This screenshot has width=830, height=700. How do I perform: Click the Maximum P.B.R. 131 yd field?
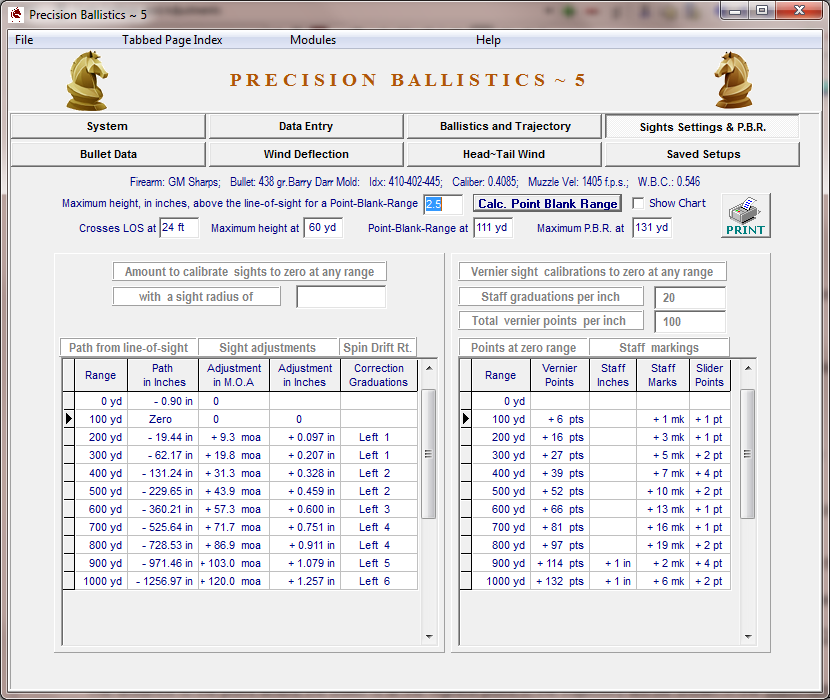tap(652, 228)
